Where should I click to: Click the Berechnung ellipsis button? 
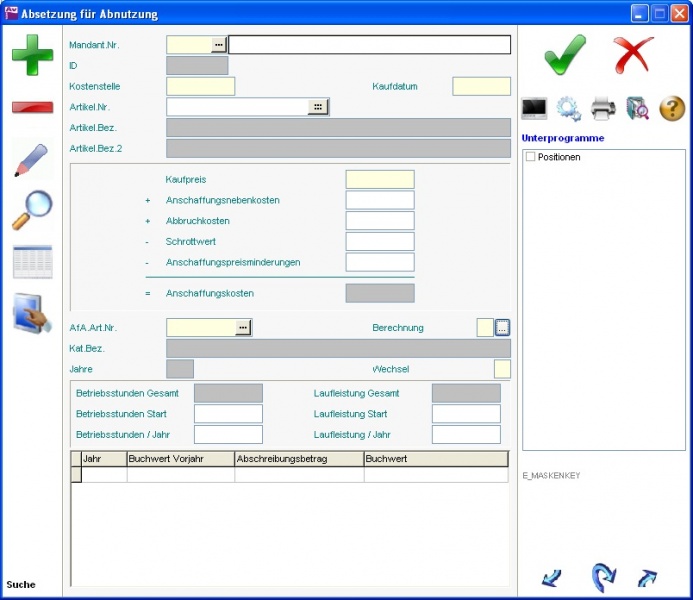(x=503, y=327)
